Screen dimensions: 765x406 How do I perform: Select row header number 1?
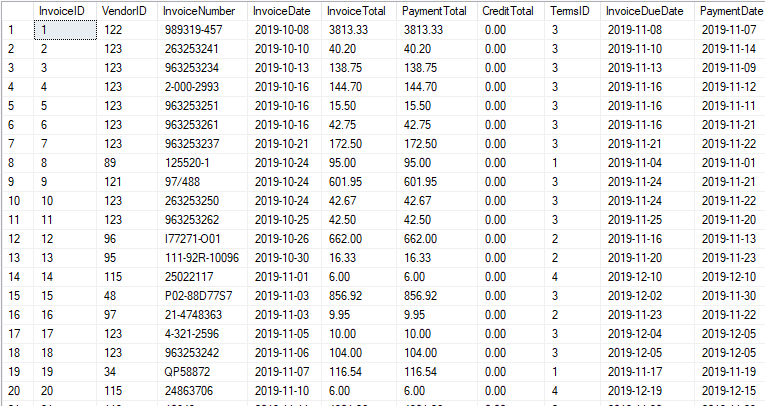17,30
